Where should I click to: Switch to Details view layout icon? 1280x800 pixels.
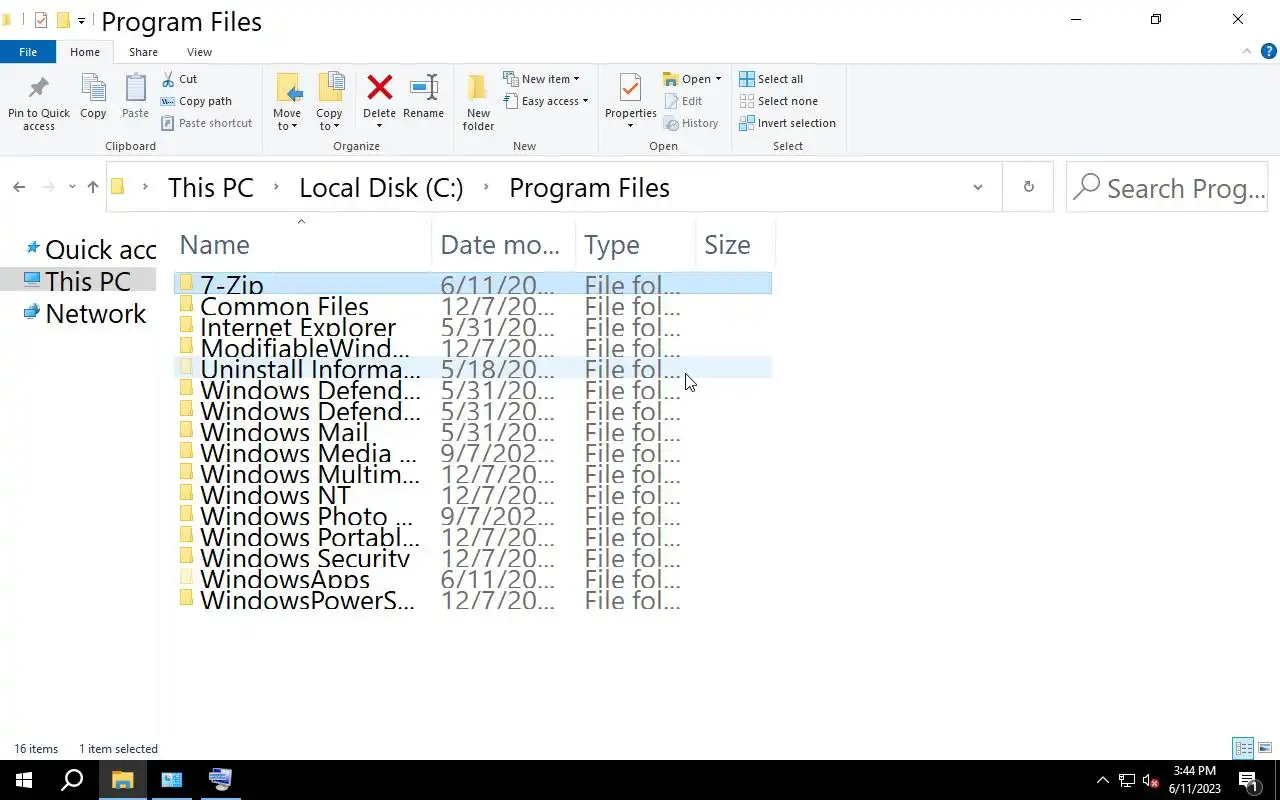[1243, 748]
